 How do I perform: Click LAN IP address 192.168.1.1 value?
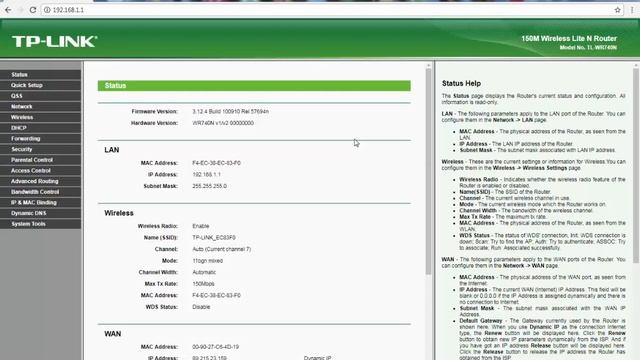click(206, 174)
